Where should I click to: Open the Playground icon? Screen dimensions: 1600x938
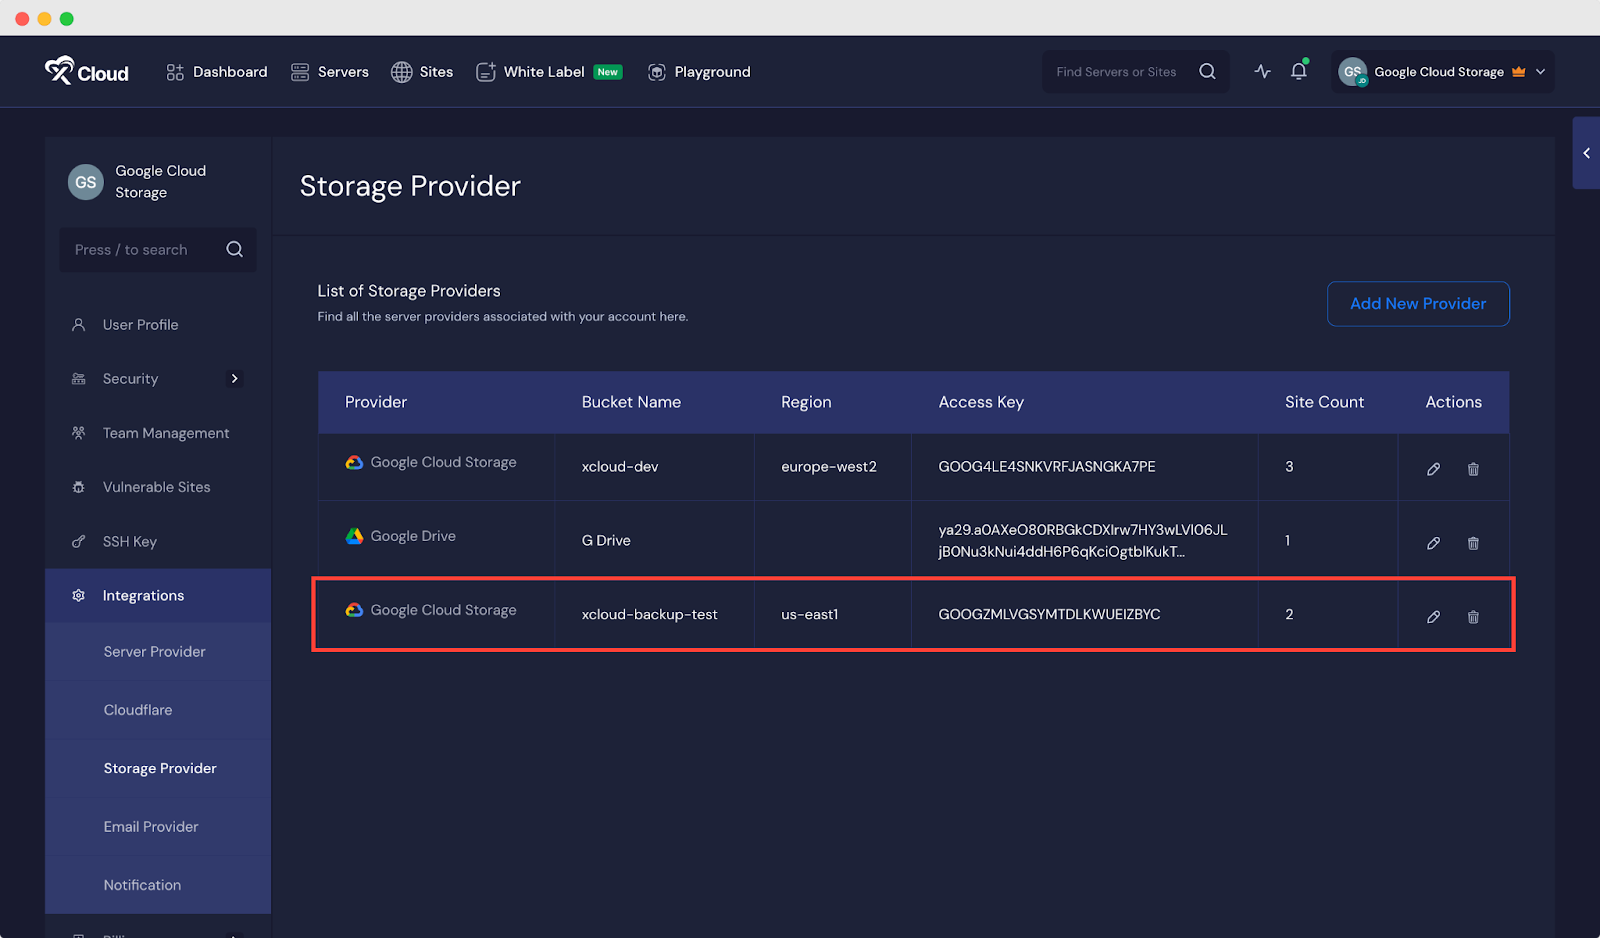657,71
